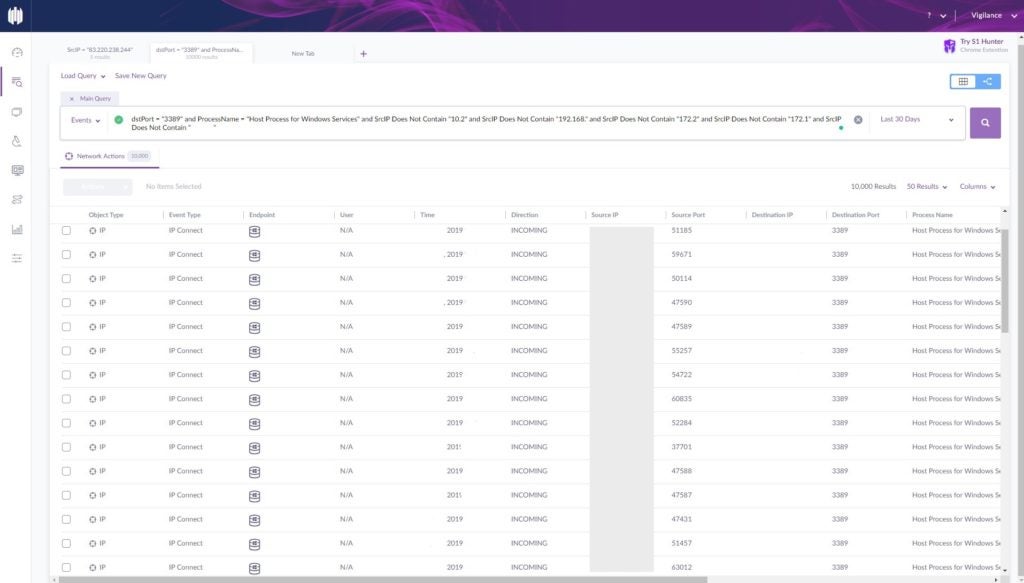
Task: Switch to graph view using the network toggle
Action: coord(988,81)
